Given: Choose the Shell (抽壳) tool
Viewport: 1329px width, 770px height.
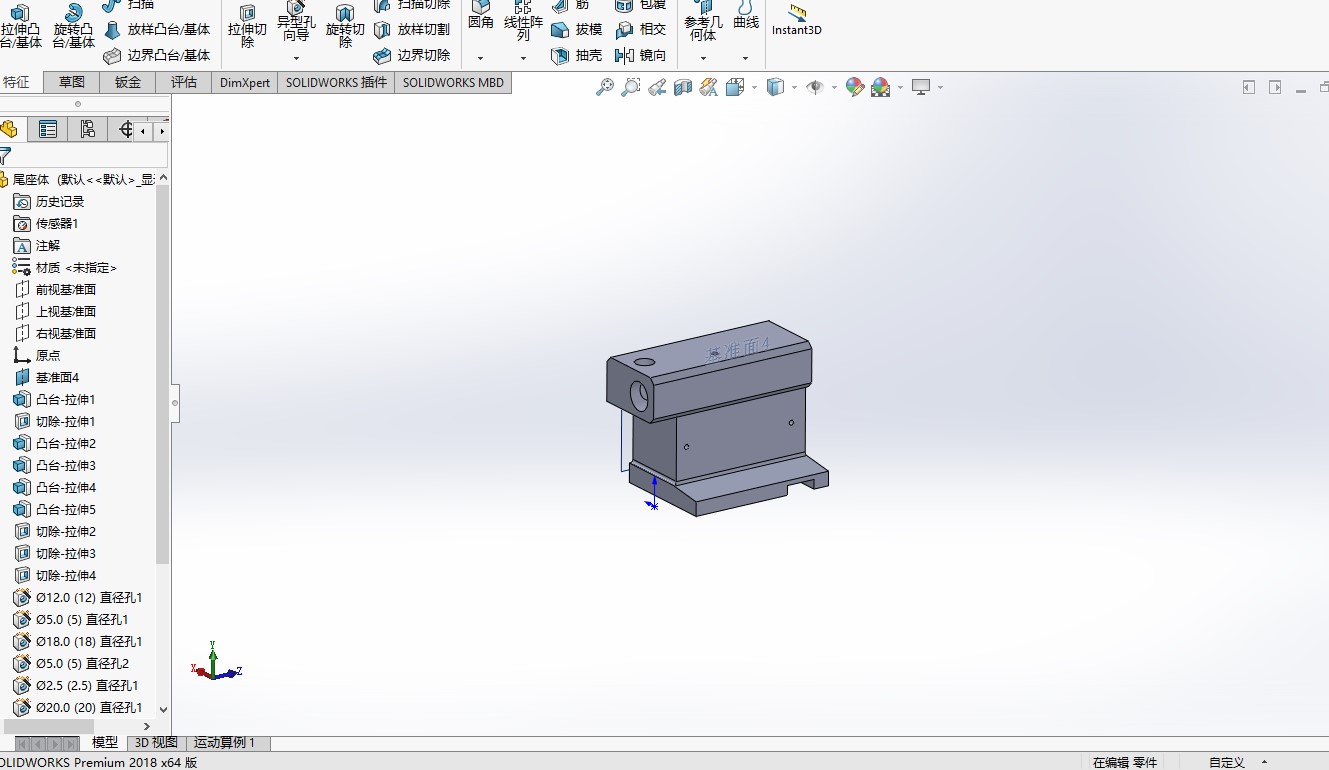Looking at the screenshot, I should 577,56.
